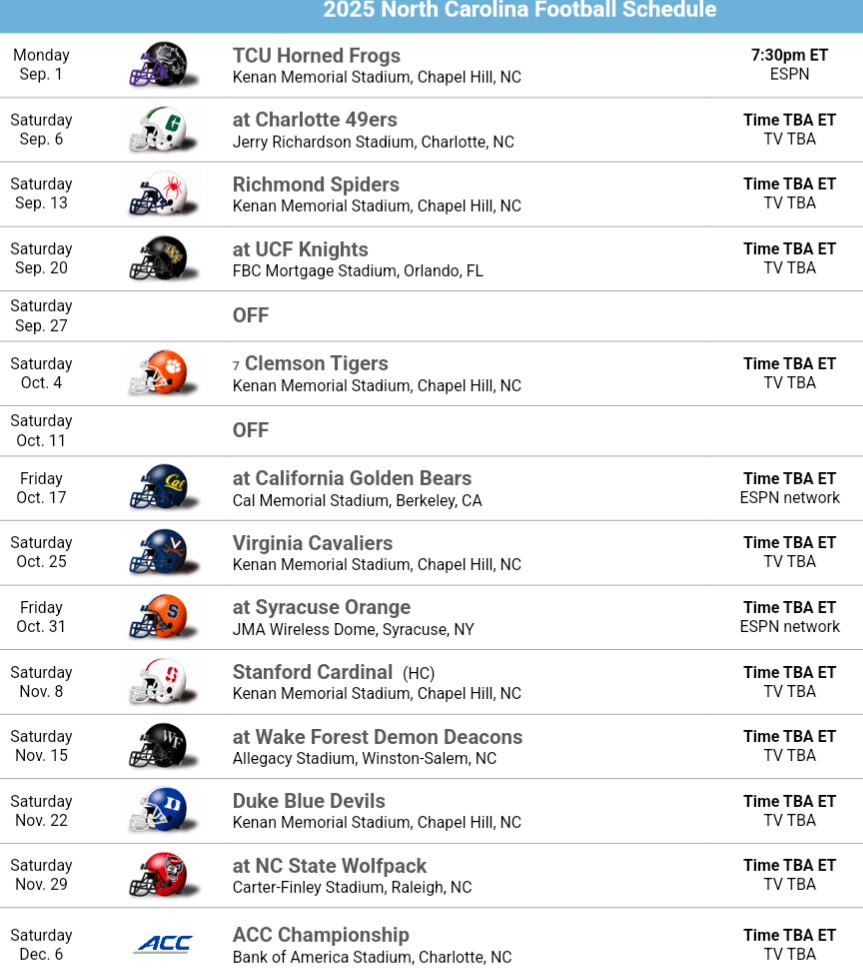This screenshot has width=863, height=974.
Task: Click the Clemson Tigers team name
Action: tap(316, 364)
